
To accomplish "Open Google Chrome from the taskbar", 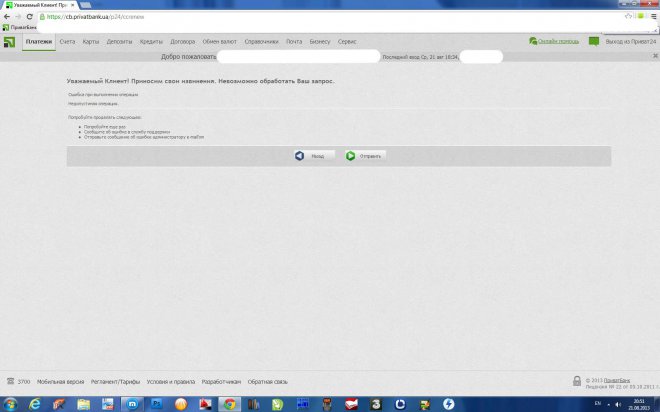I will tap(229, 403).
